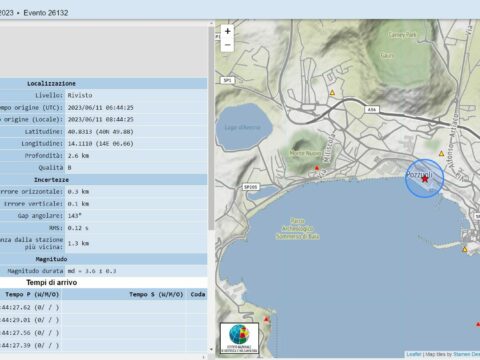The width and height of the screenshot is (480, 360).
Task: Click the arrival time row 44:27.39
Action: click(30, 345)
